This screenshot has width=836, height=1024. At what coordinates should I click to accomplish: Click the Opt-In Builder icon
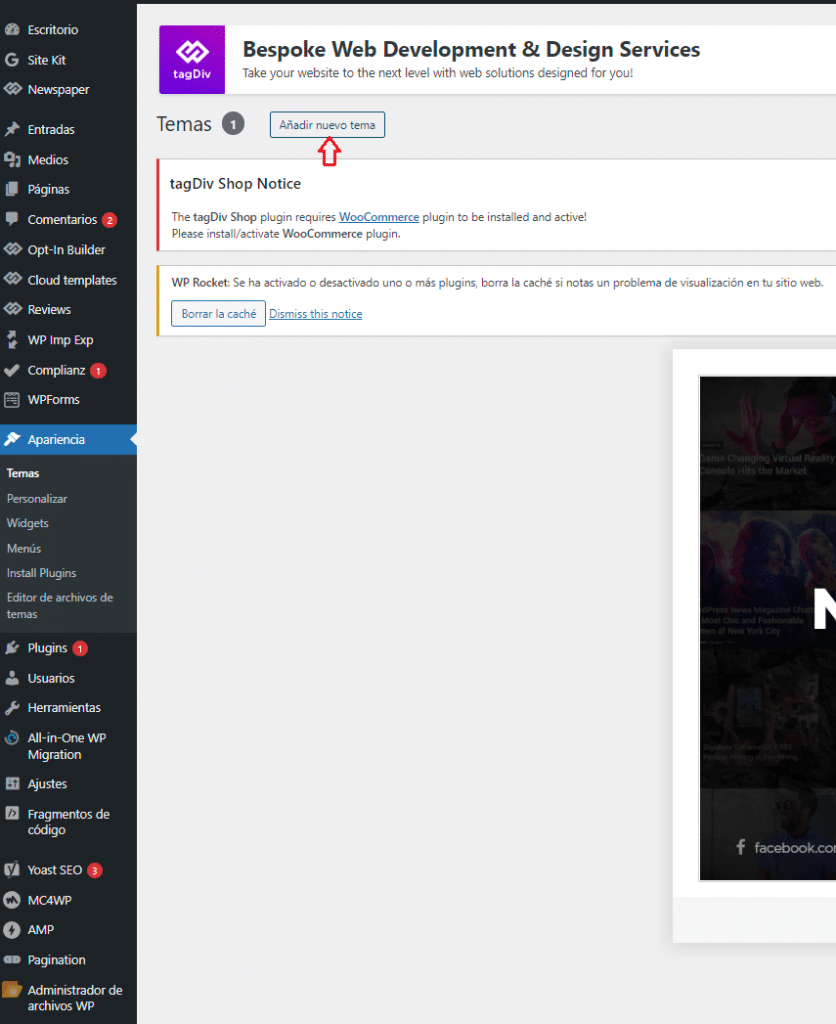point(12,249)
